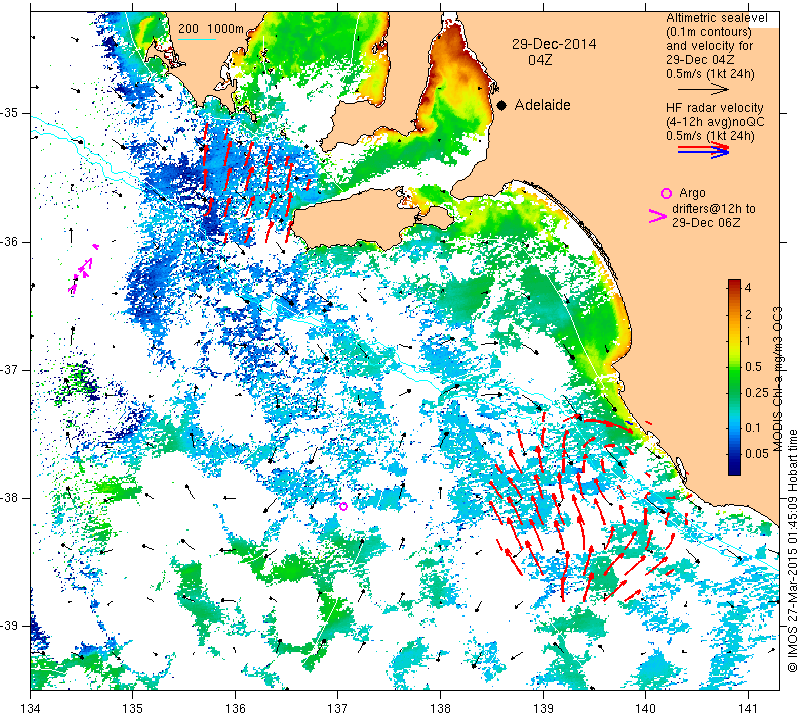Click '0.5m/s (1kt 24h)' above red-blue arrows
Viewport: 800px width, 720px height.
click(x=710, y=136)
